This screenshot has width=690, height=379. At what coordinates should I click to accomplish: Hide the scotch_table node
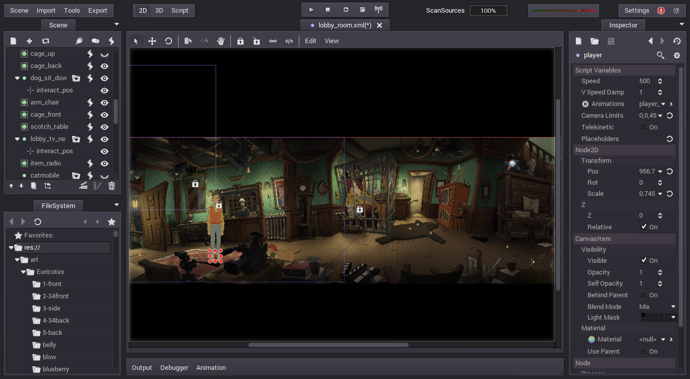pyautogui.click(x=104, y=127)
